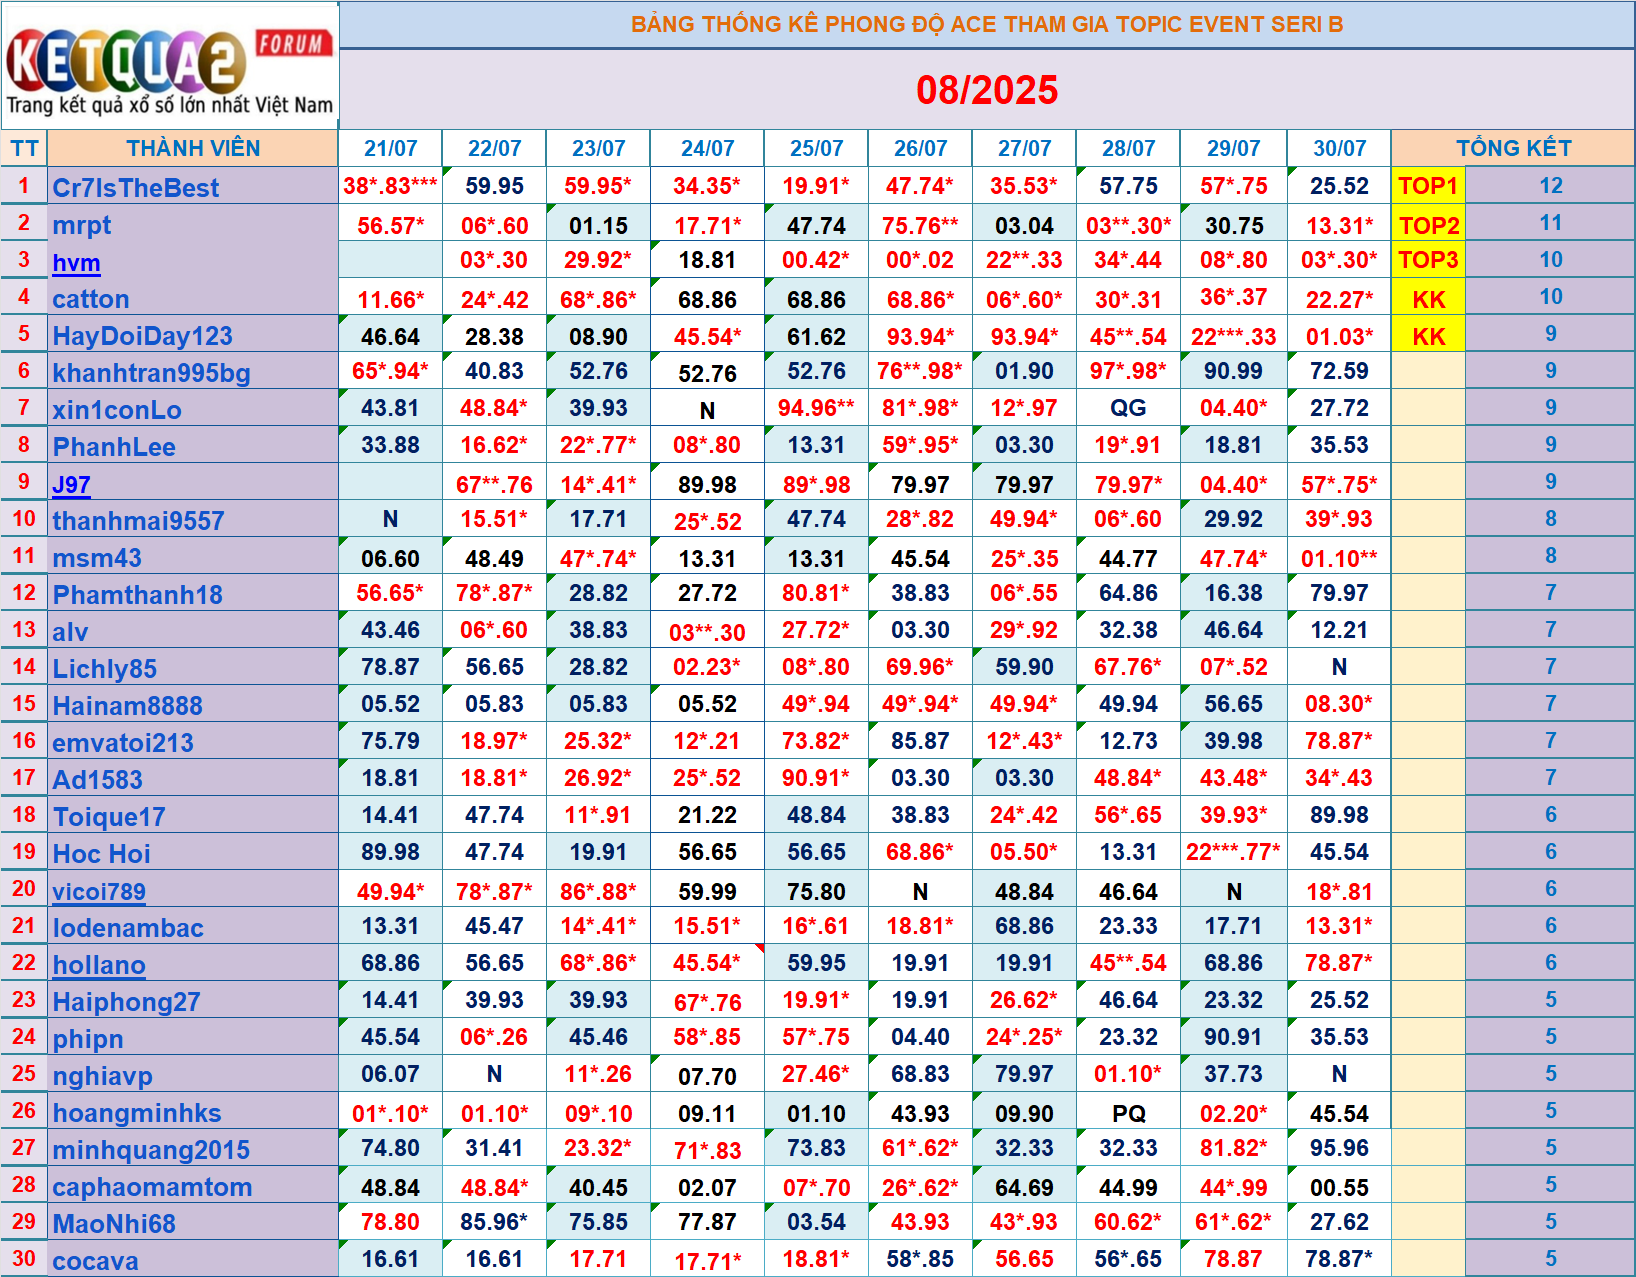Screen dimensions: 1636x1277
Task: Click the KETQUA2 Forum logo
Action: (x=169, y=68)
